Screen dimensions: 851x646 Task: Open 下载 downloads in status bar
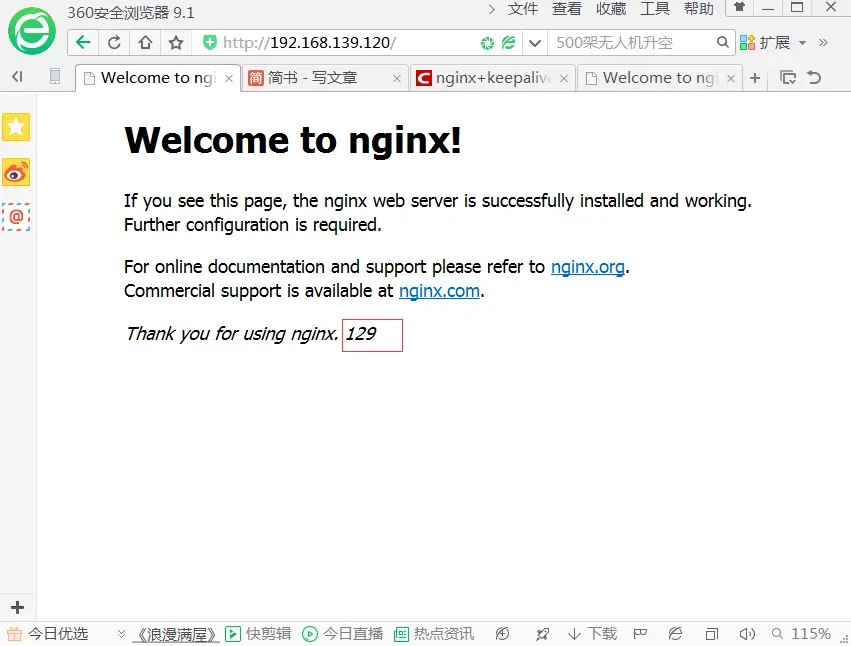point(592,634)
